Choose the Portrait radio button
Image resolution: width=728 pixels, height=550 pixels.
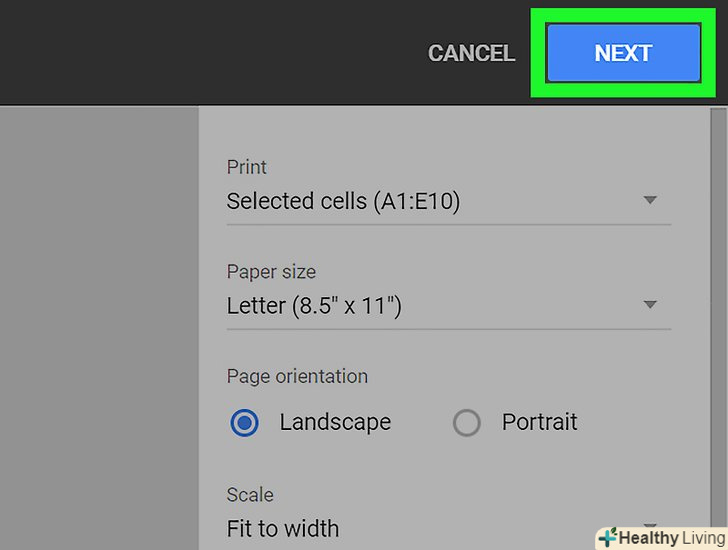click(467, 423)
